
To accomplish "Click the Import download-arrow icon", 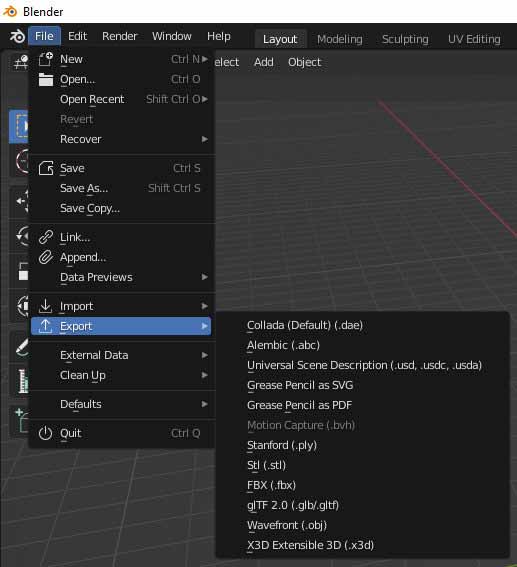I will pyautogui.click(x=46, y=306).
